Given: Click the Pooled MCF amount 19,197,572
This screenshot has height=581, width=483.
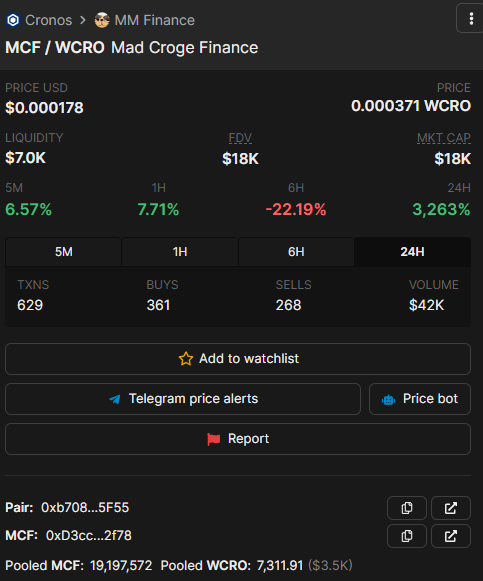Looking at the screenshot, I should pos(121,566).
